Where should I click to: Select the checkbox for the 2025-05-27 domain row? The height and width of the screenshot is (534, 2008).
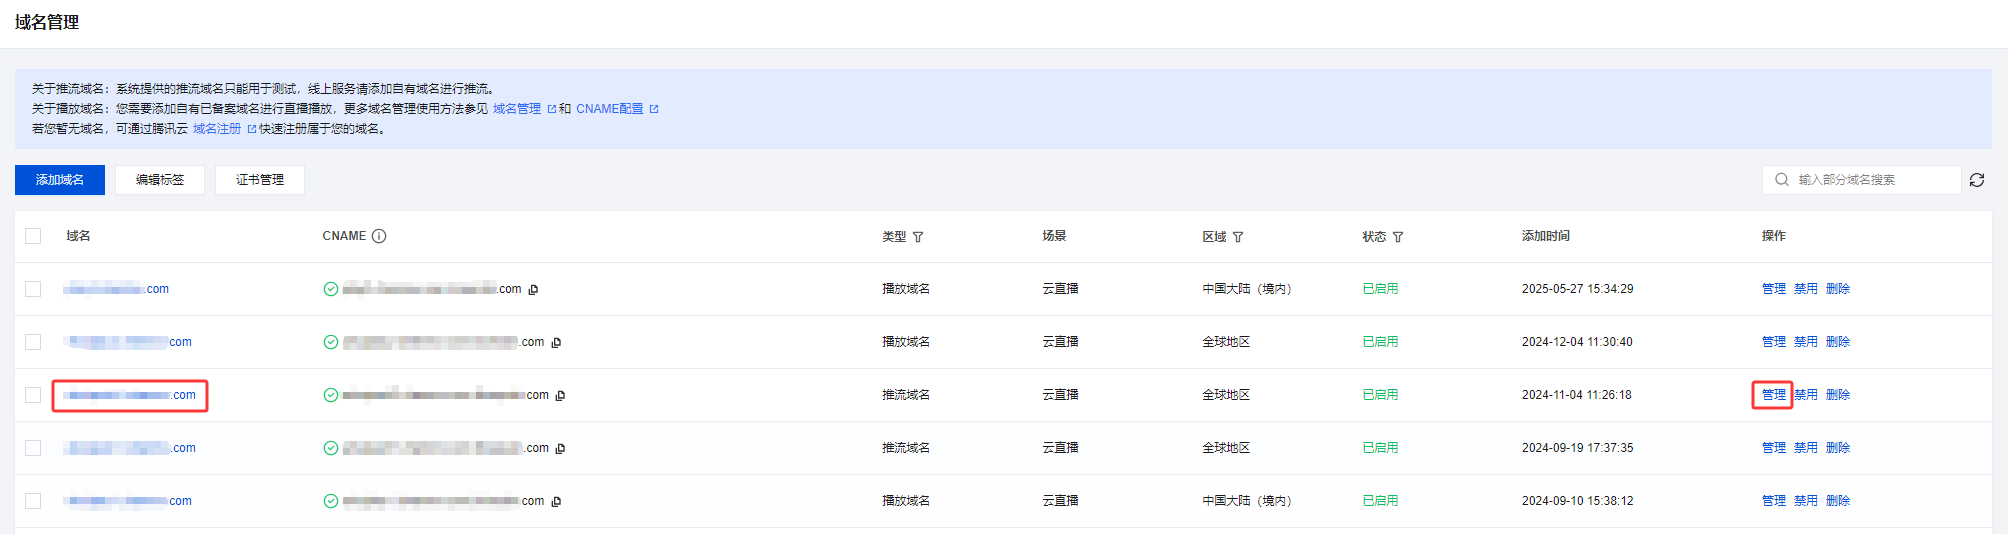click(33, 289)
